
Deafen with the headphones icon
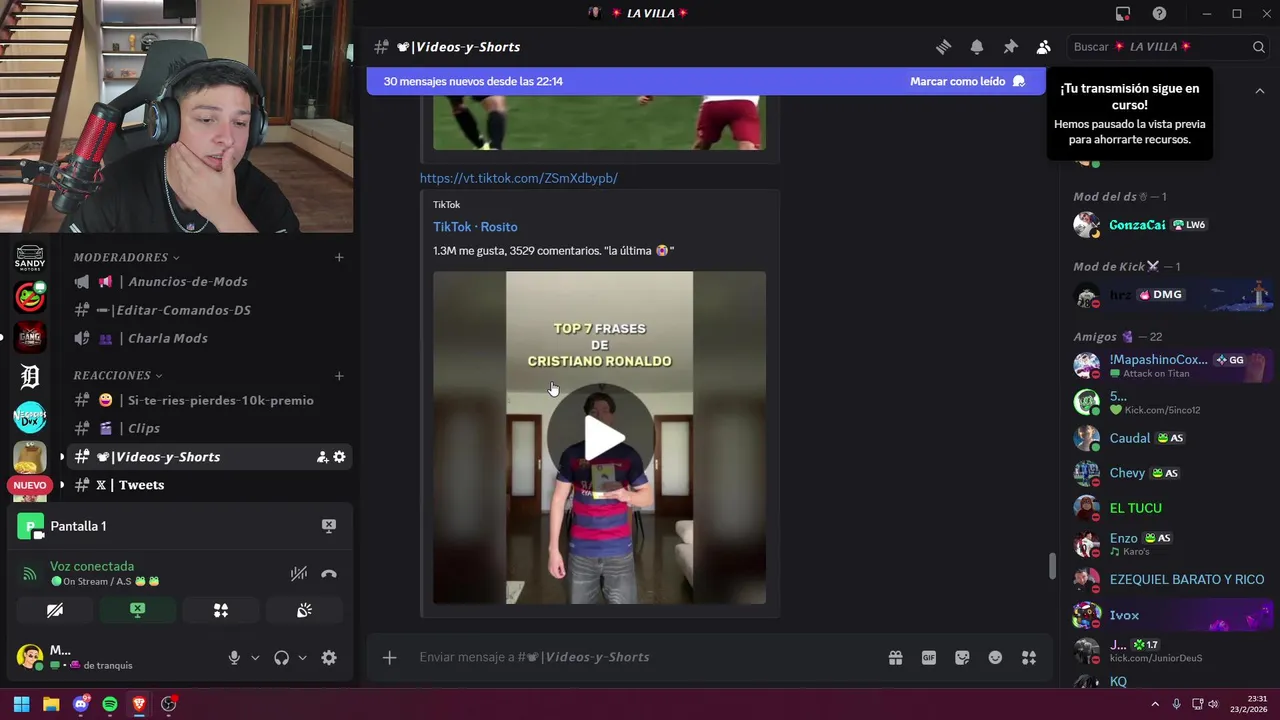(281, 658)
